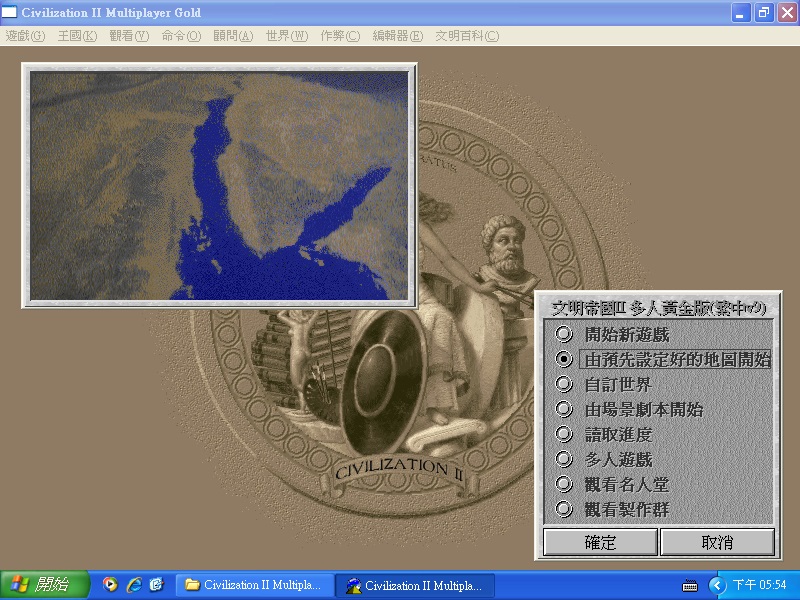This screenshot has height=600, width=800.
Task: Open the 世界(W) menu
Action: pyautogui.click(x=287, y=36)
